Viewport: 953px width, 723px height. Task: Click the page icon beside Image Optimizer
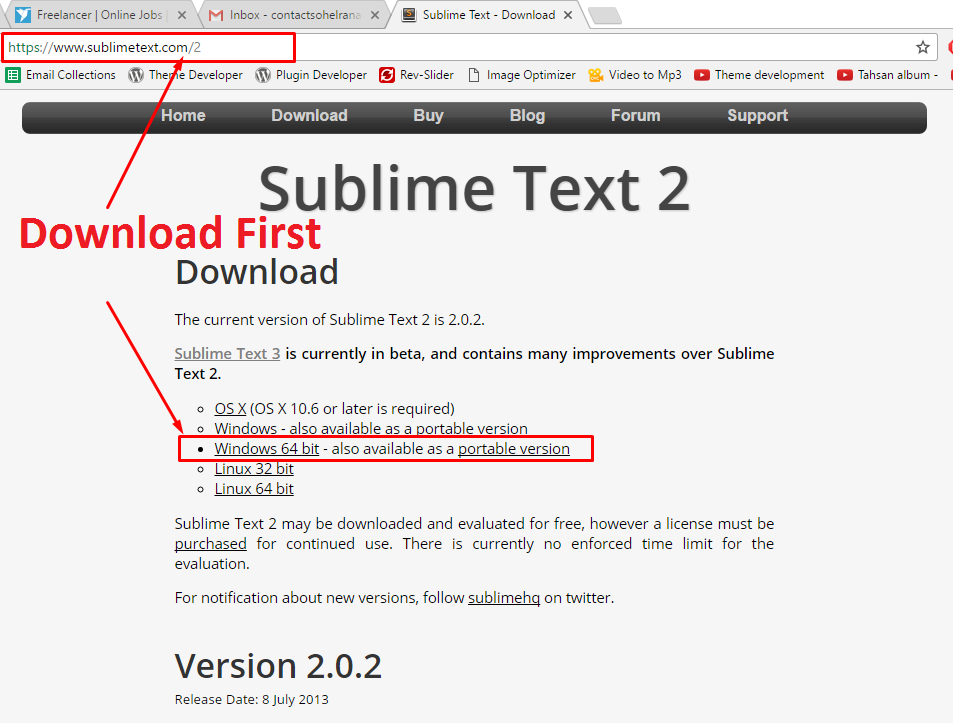[474, 75]
